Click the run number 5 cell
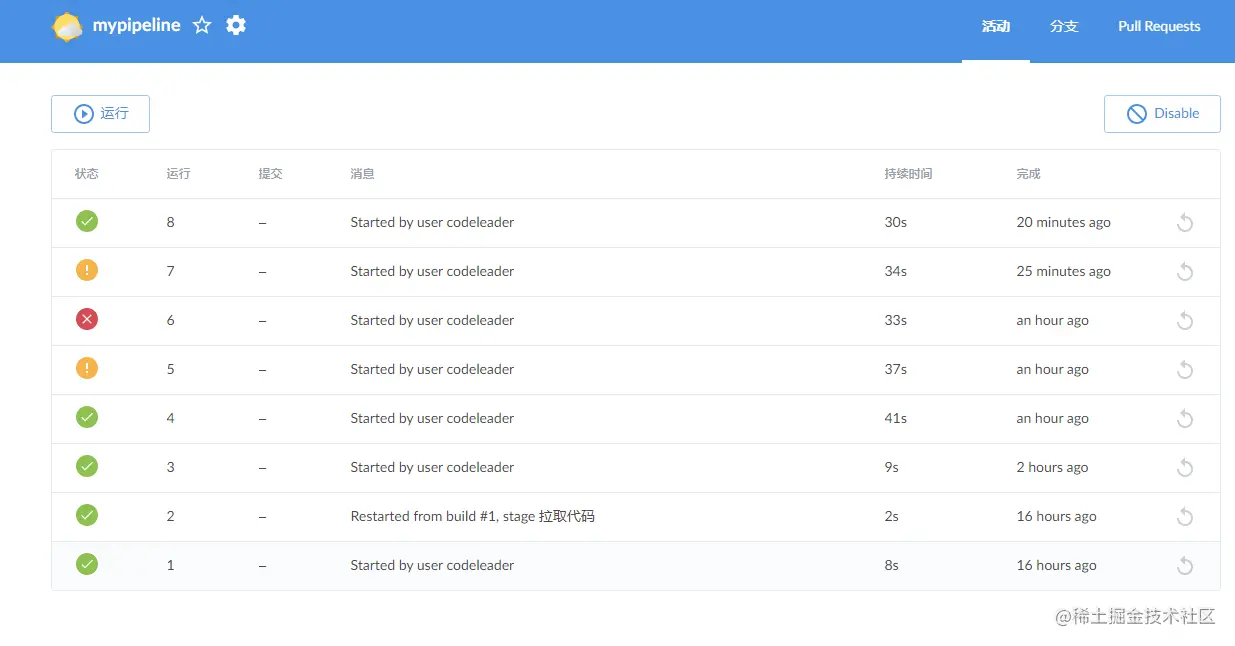 (171, 369)
